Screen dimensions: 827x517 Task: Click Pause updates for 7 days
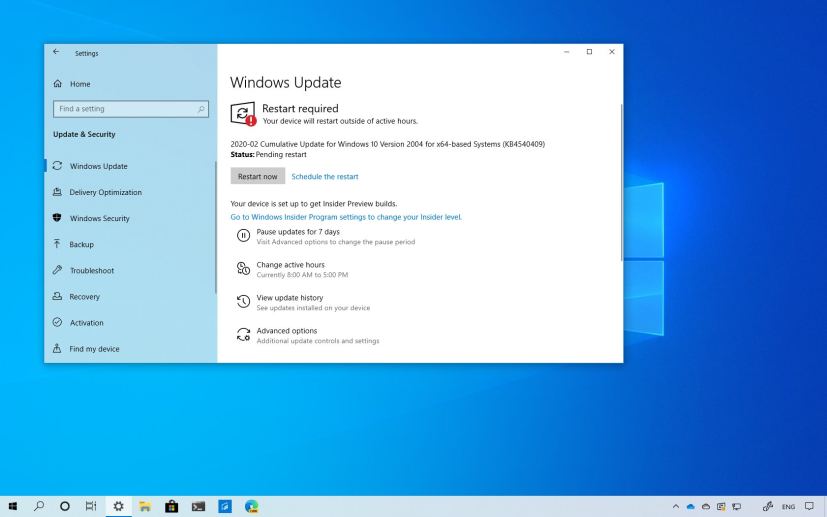click(x=298, y=232)
